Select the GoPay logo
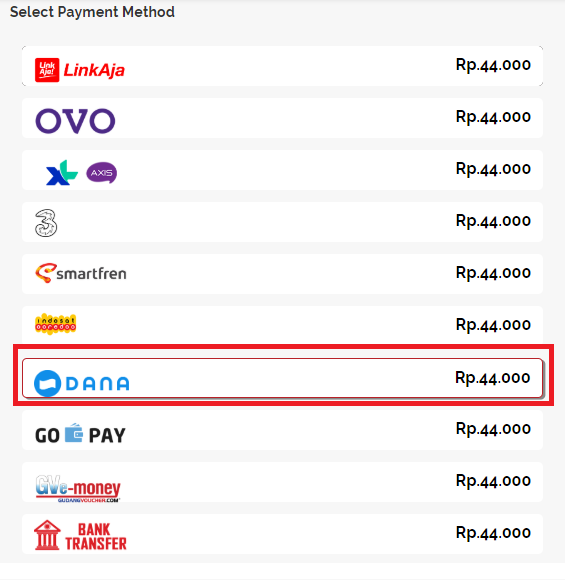Screen dimensions: 565x580 coord(80,434)
